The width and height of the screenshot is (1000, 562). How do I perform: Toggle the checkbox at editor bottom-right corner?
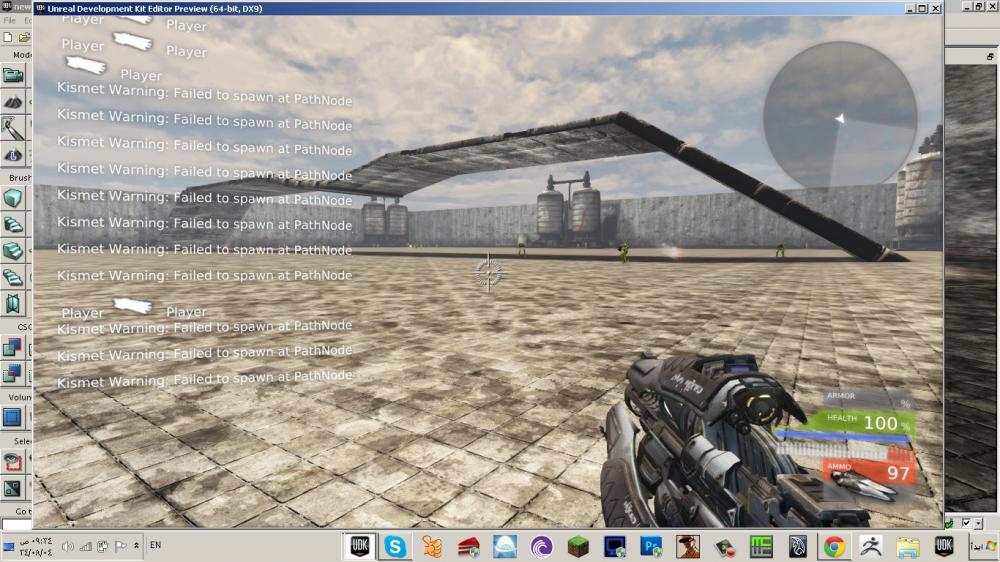966,522
